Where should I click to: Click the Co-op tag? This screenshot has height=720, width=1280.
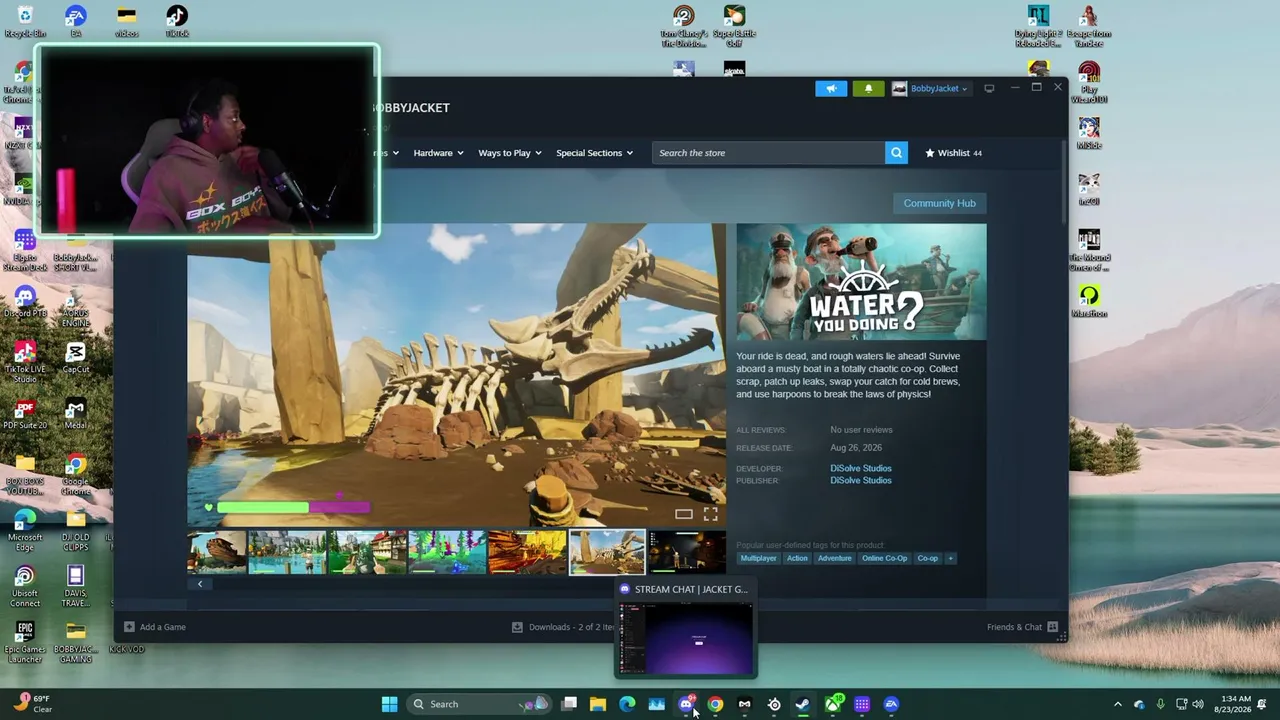pos(927,558)
